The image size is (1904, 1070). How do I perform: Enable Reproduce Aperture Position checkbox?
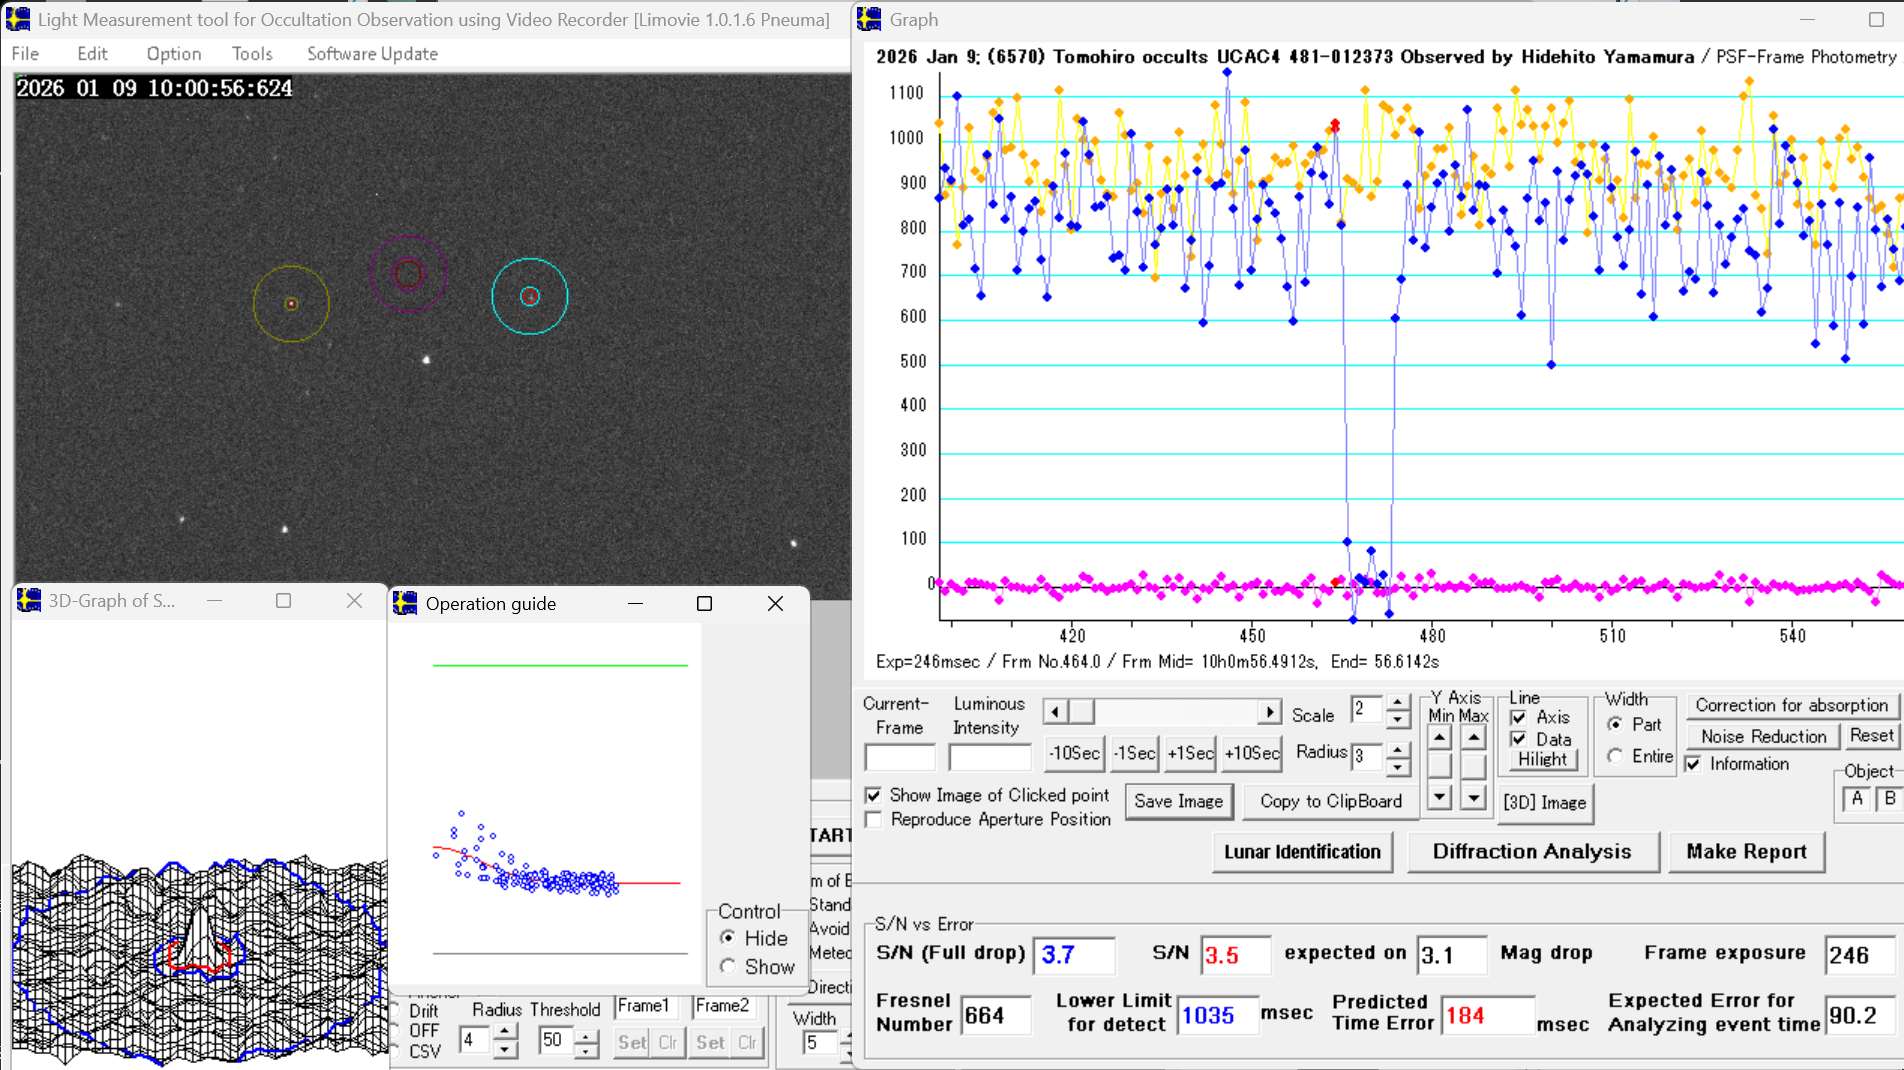coord(874,820)
